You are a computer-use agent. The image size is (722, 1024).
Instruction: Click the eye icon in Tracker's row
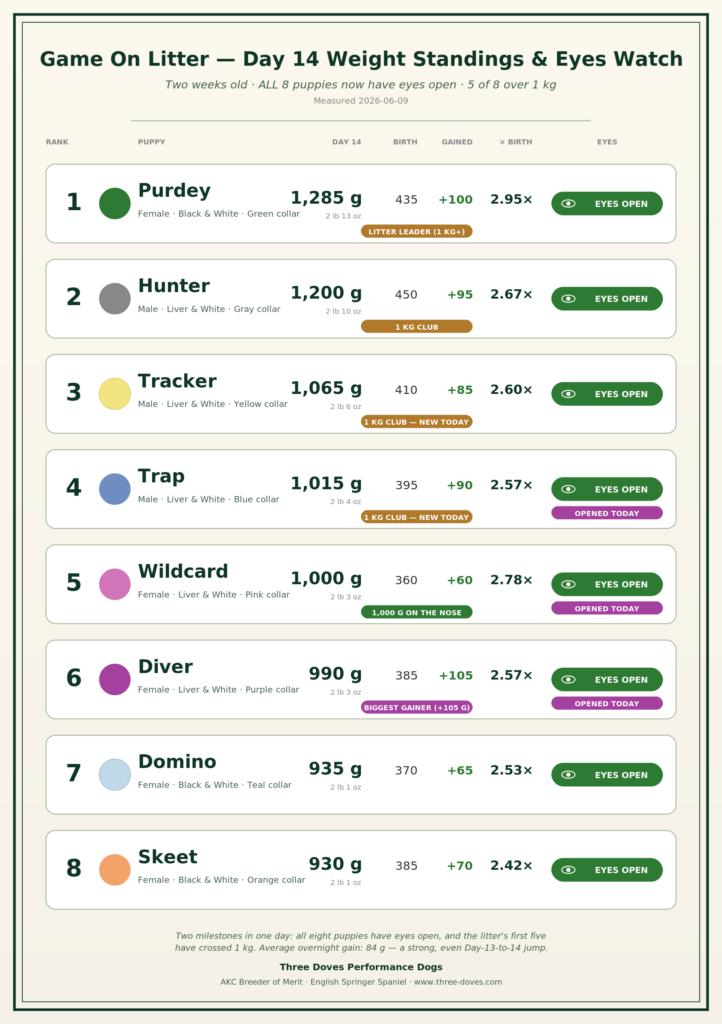point(568,394)
